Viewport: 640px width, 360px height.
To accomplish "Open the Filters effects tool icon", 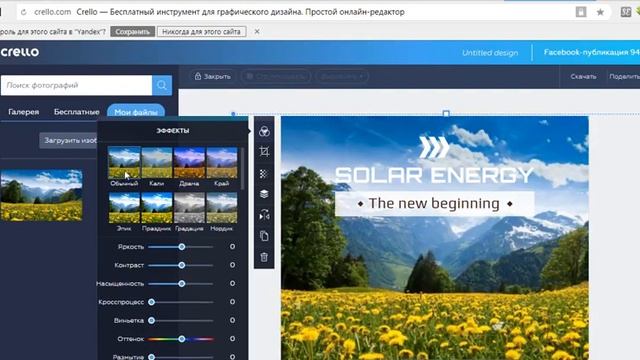I will tap(264, 131).
